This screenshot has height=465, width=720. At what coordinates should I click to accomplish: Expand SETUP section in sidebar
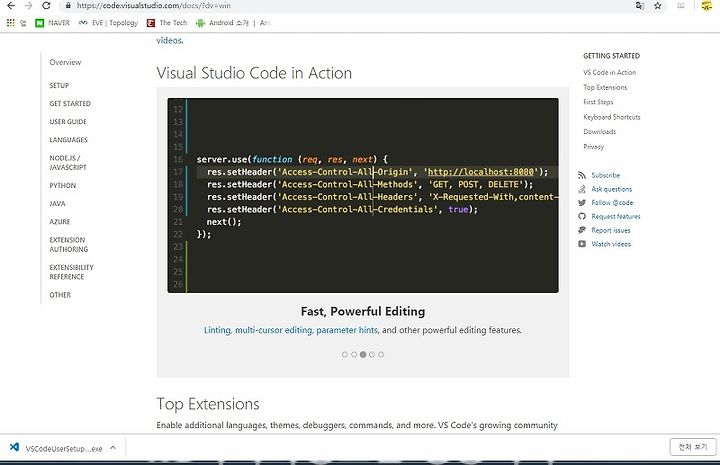click(59, 85)
